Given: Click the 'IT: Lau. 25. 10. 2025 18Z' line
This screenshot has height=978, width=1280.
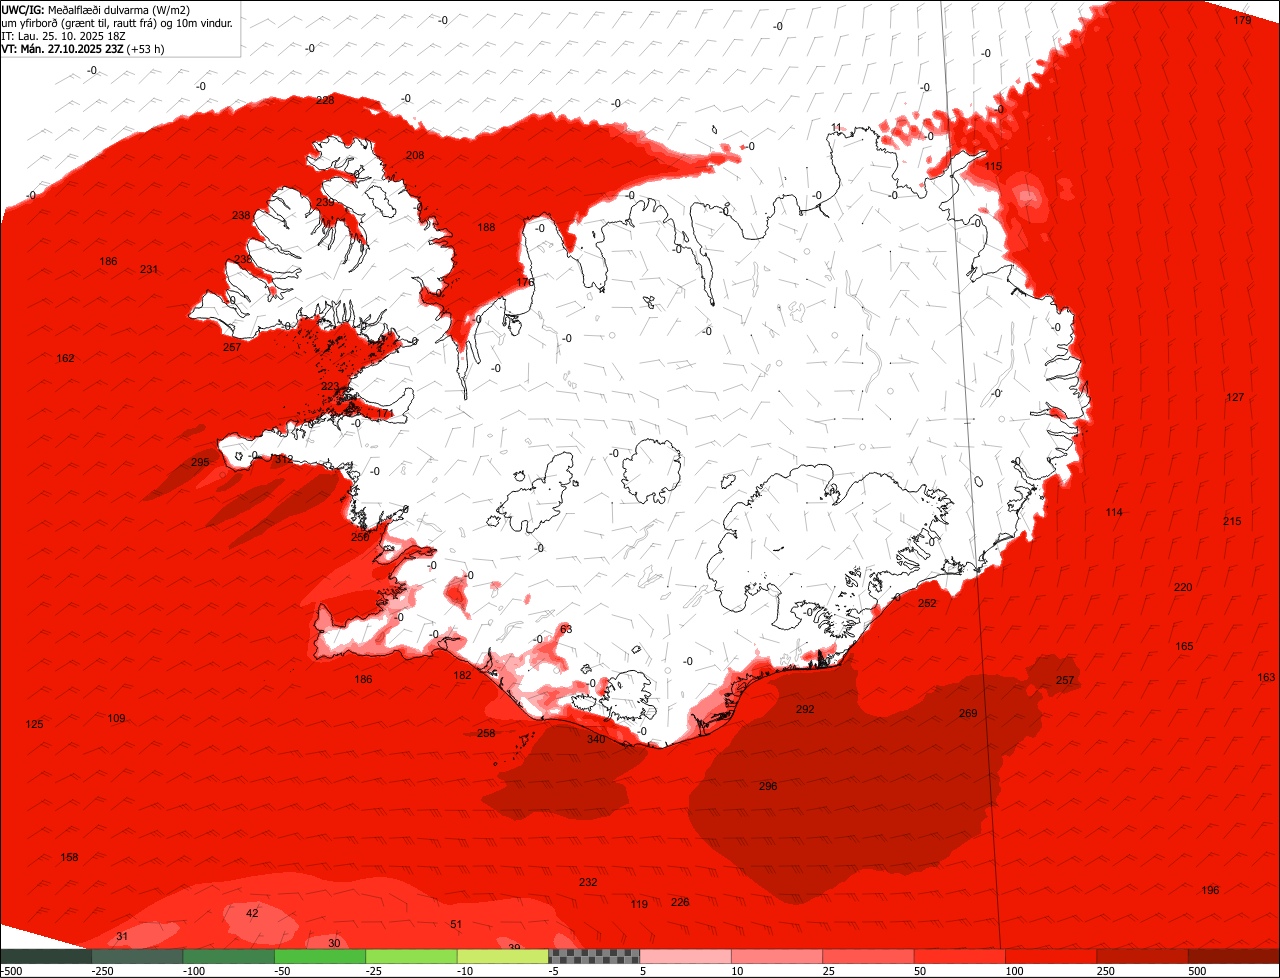Looking at the screenshot, I should [x=64, y=36].
